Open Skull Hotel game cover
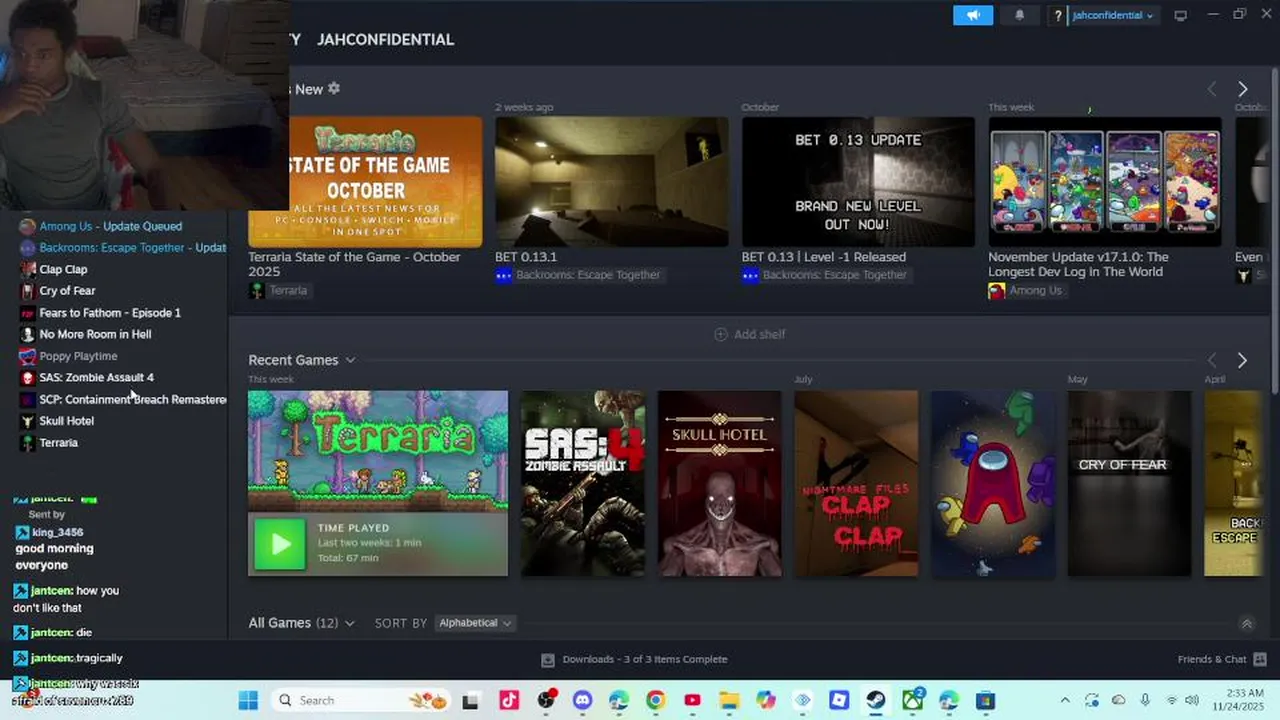Viewport: 1280px width, 720px height. point(720,483)
